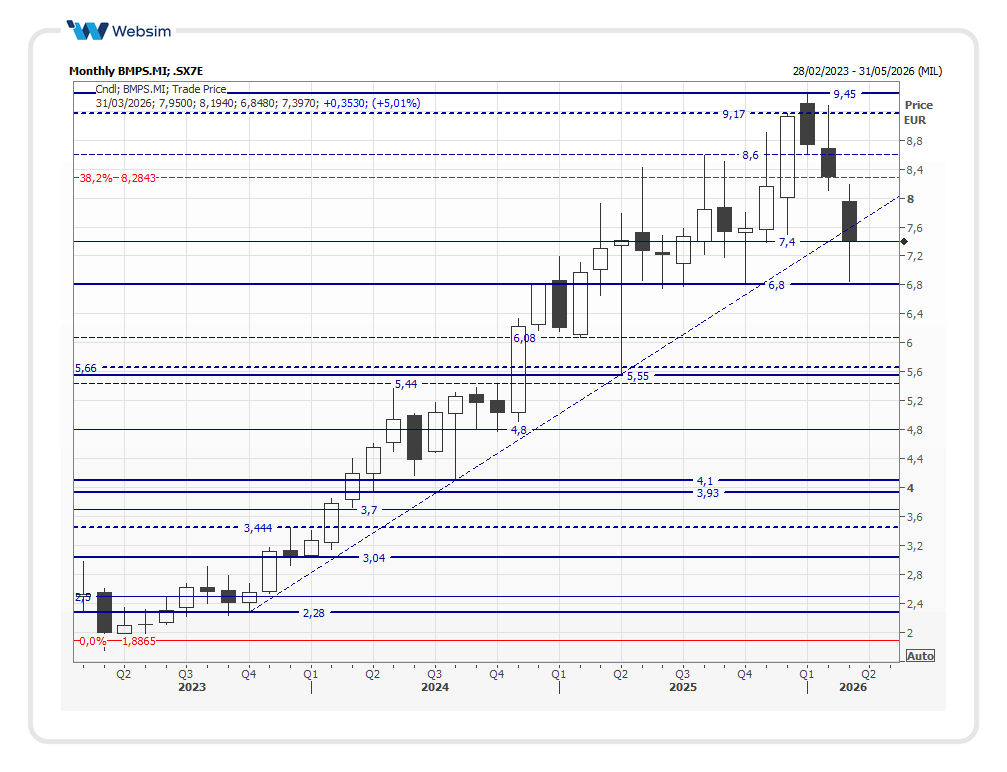Select the 2,28 support line label

click(313, 612)
